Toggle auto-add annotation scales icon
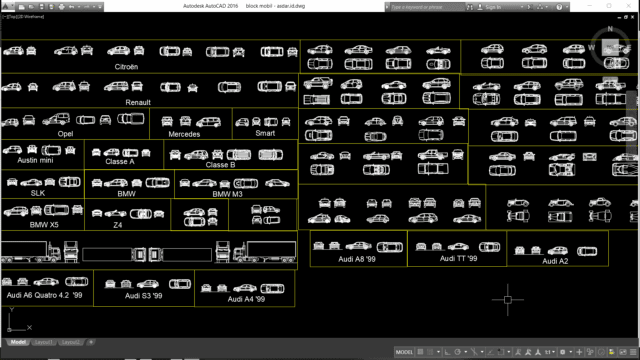 coord(528,352)
